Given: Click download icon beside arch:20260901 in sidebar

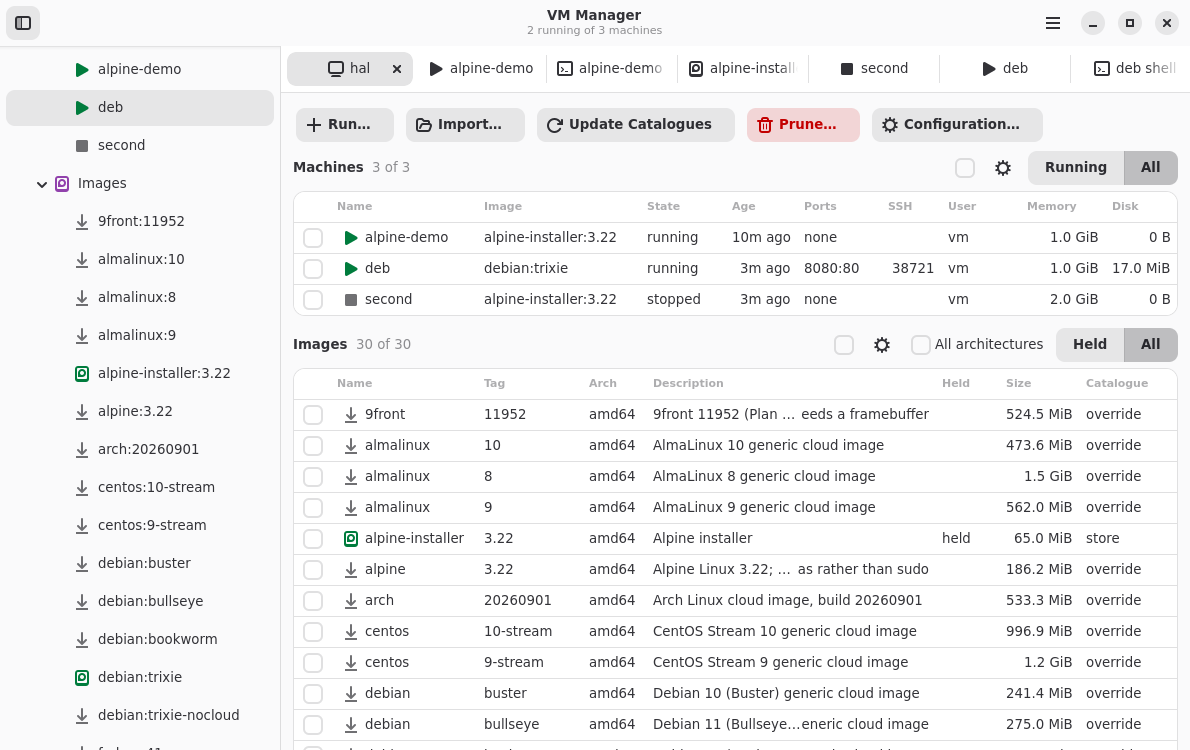Looking at the screenshot, I should [82, 449].
